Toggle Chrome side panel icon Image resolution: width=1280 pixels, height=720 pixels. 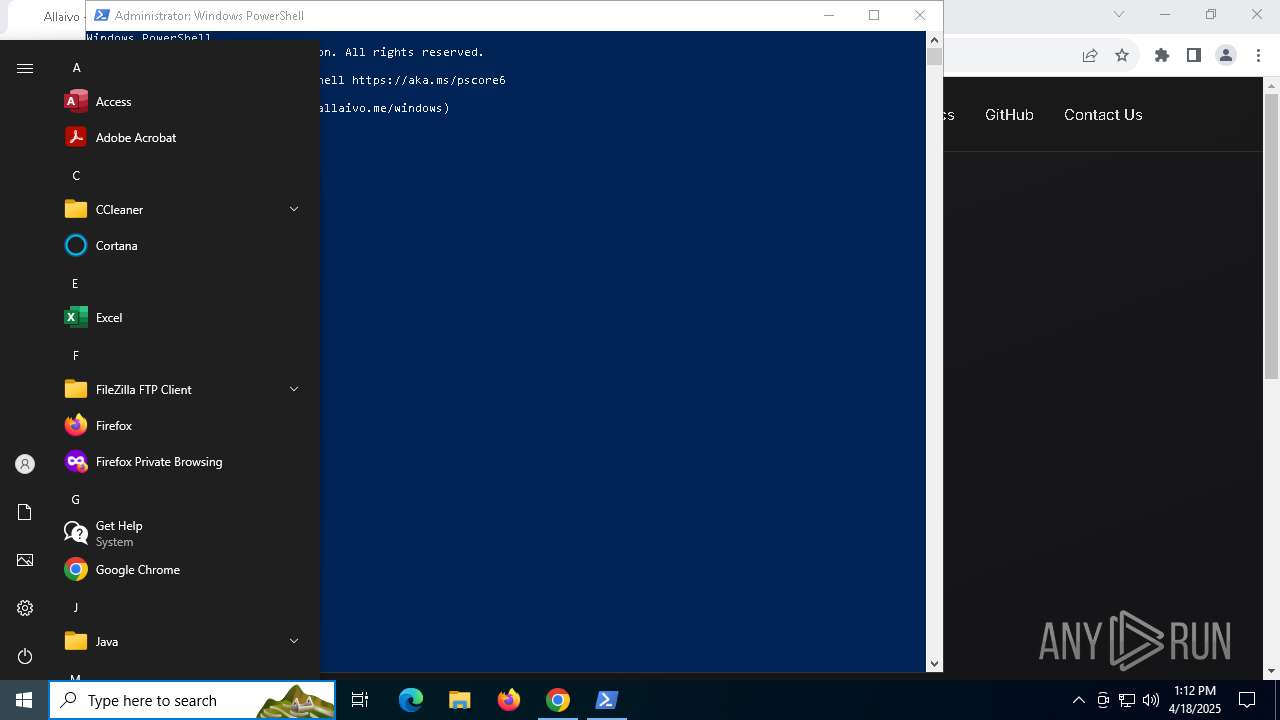coord(1194,56)
